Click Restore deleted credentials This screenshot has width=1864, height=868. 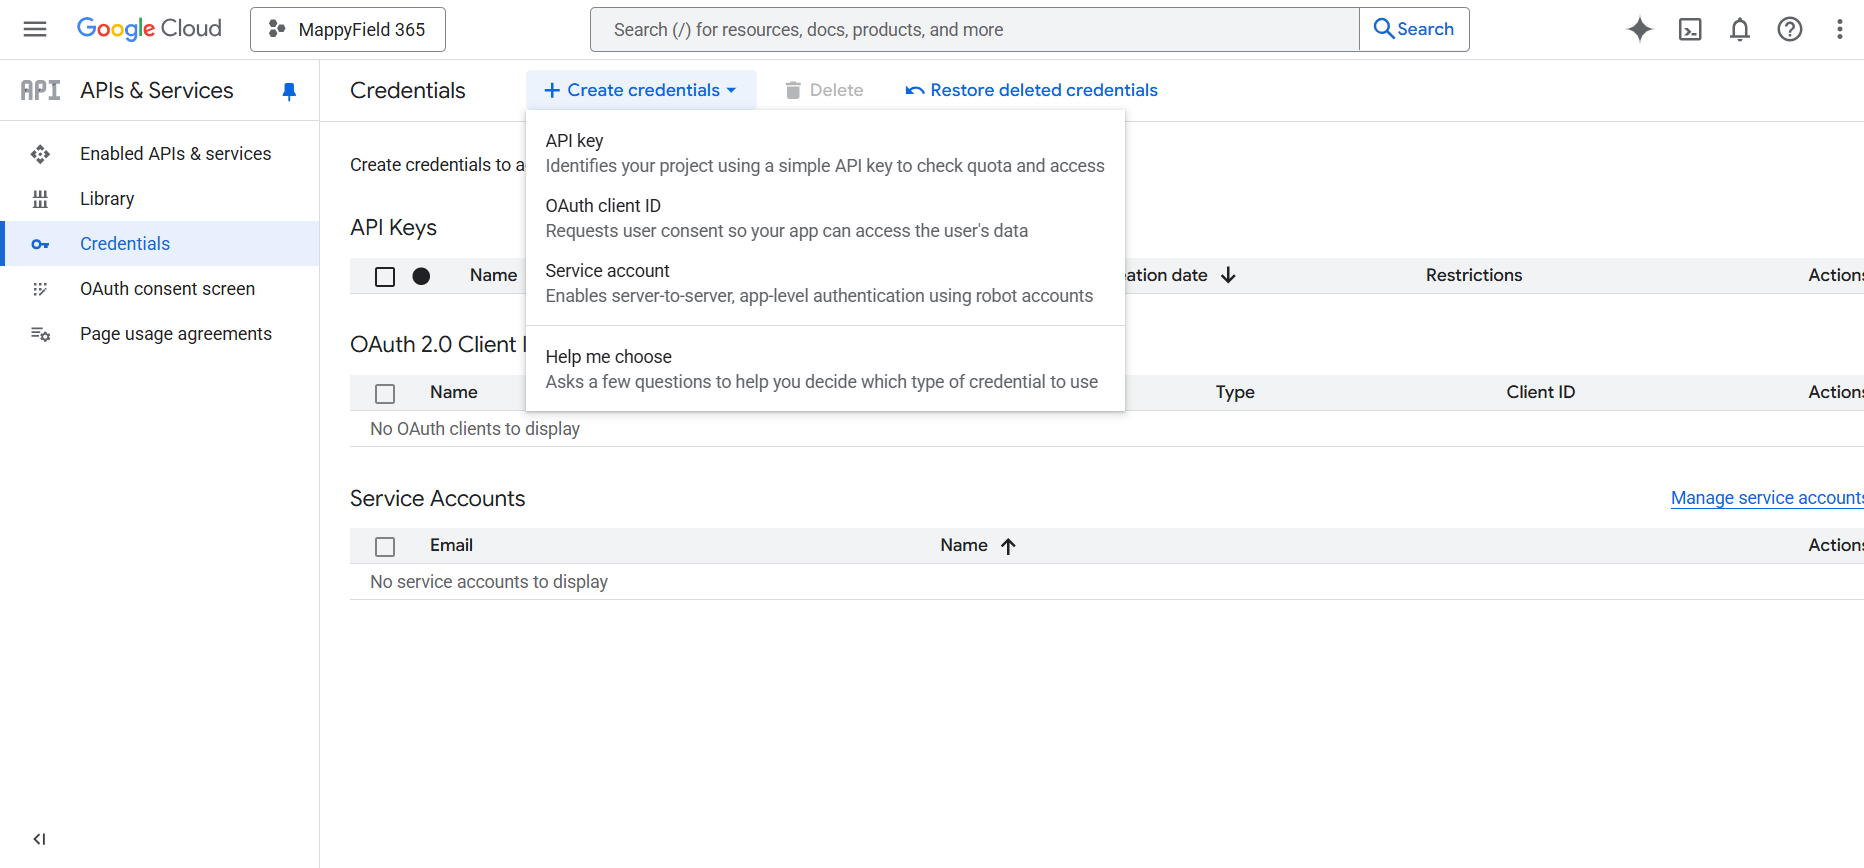pos(1032,90)
